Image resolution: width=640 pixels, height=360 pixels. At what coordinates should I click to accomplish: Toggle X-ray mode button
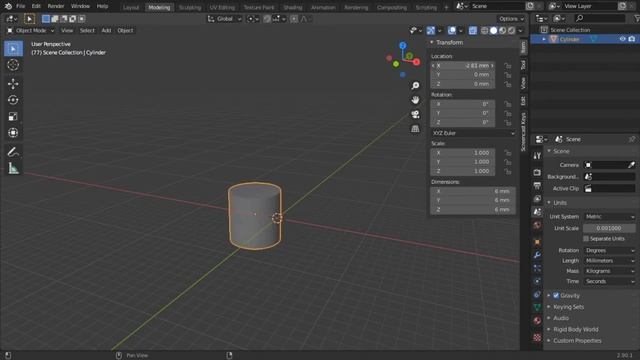coord(473,30)
